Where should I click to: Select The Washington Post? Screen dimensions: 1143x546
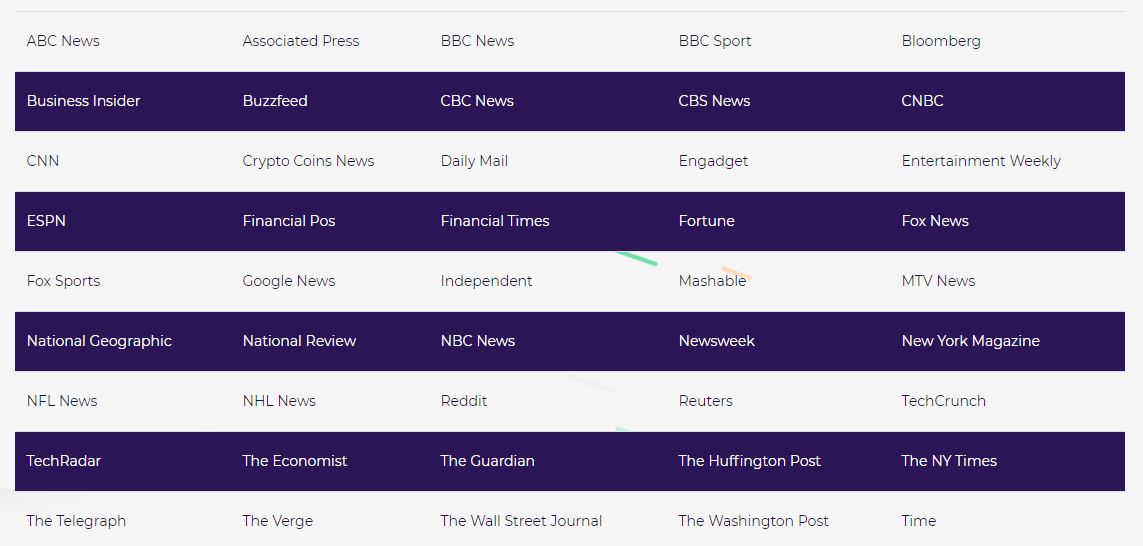coord(753,520)
